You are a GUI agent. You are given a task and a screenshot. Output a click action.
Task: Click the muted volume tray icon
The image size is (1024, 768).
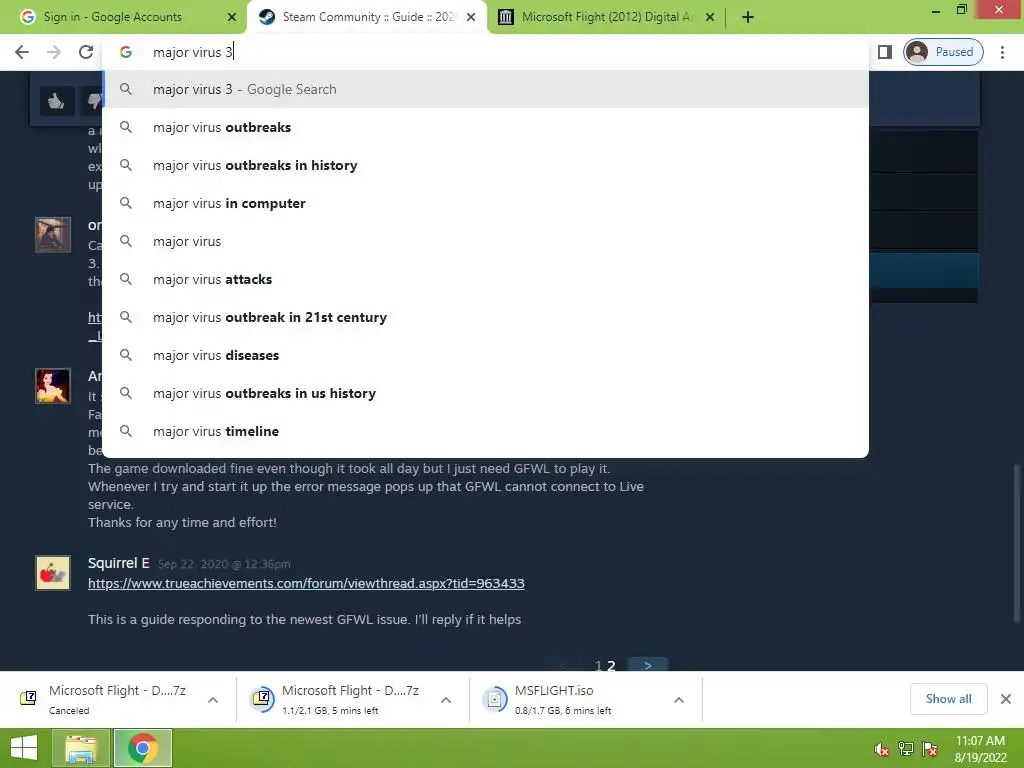(882, 749)
